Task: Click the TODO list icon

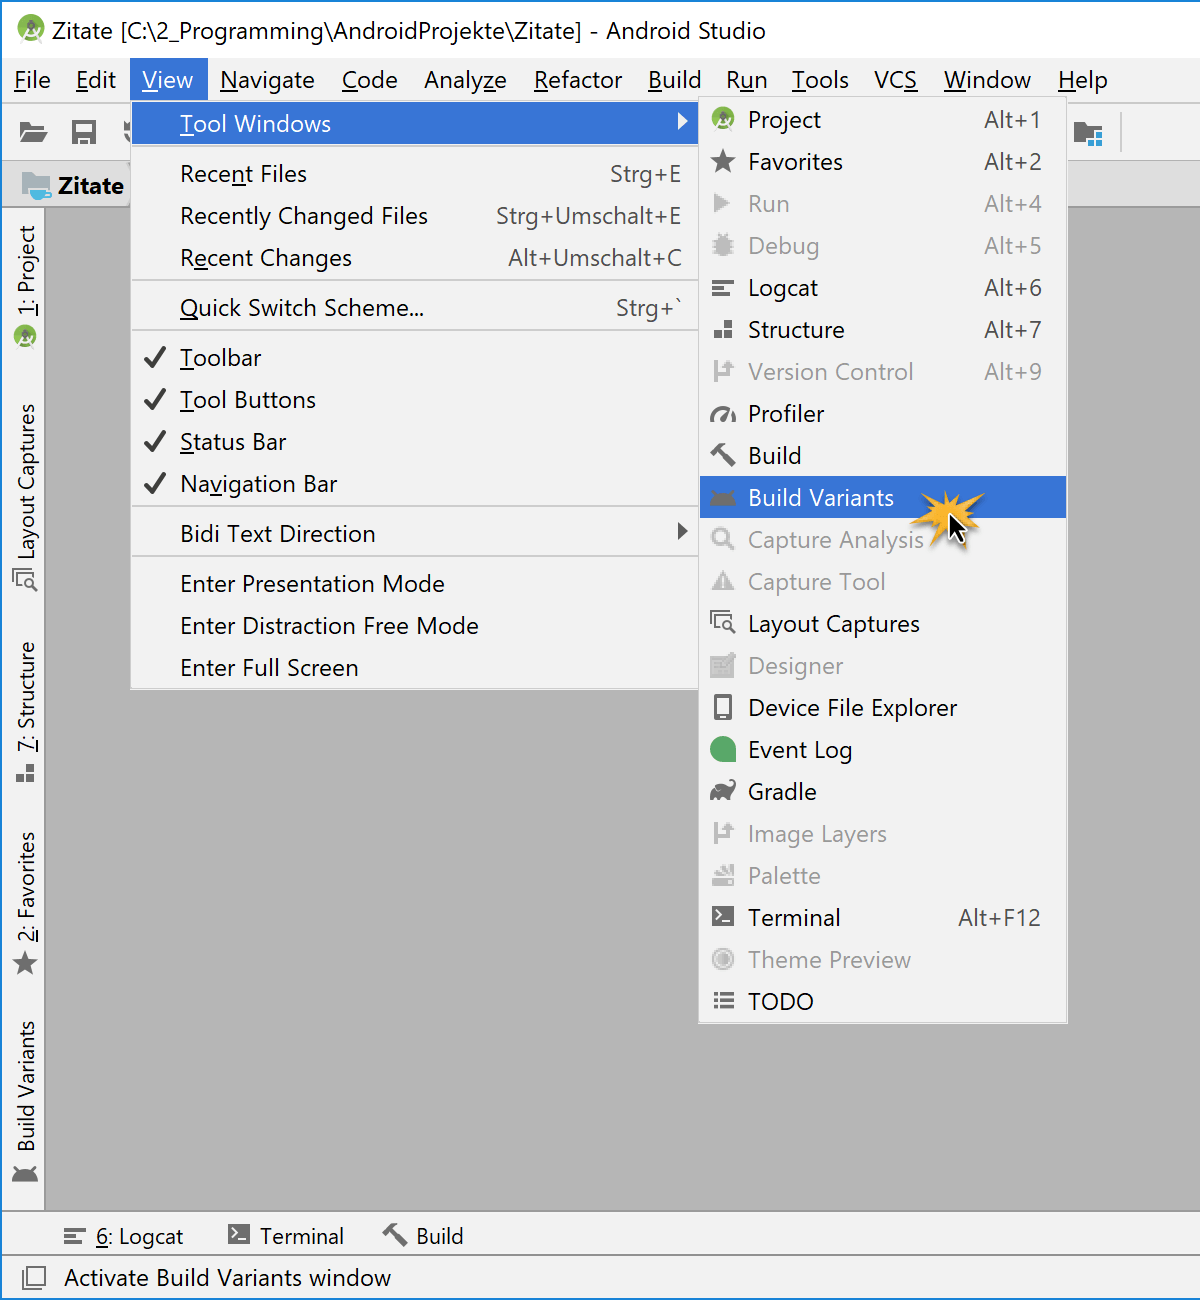Action: point(723,1000)
